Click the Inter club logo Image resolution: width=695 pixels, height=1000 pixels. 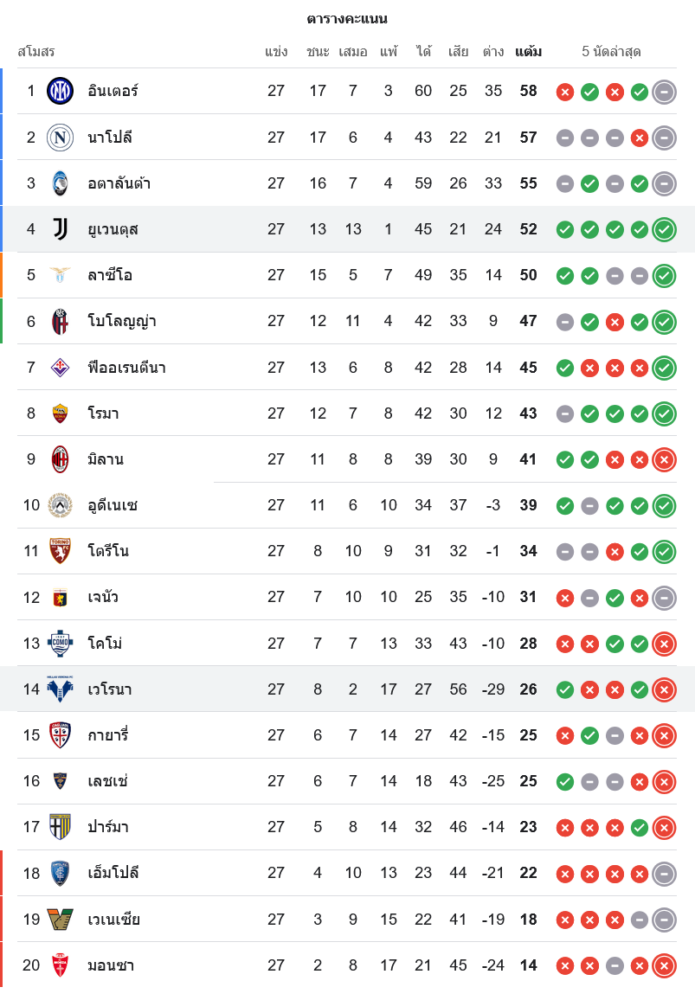[x=60, y=91]
